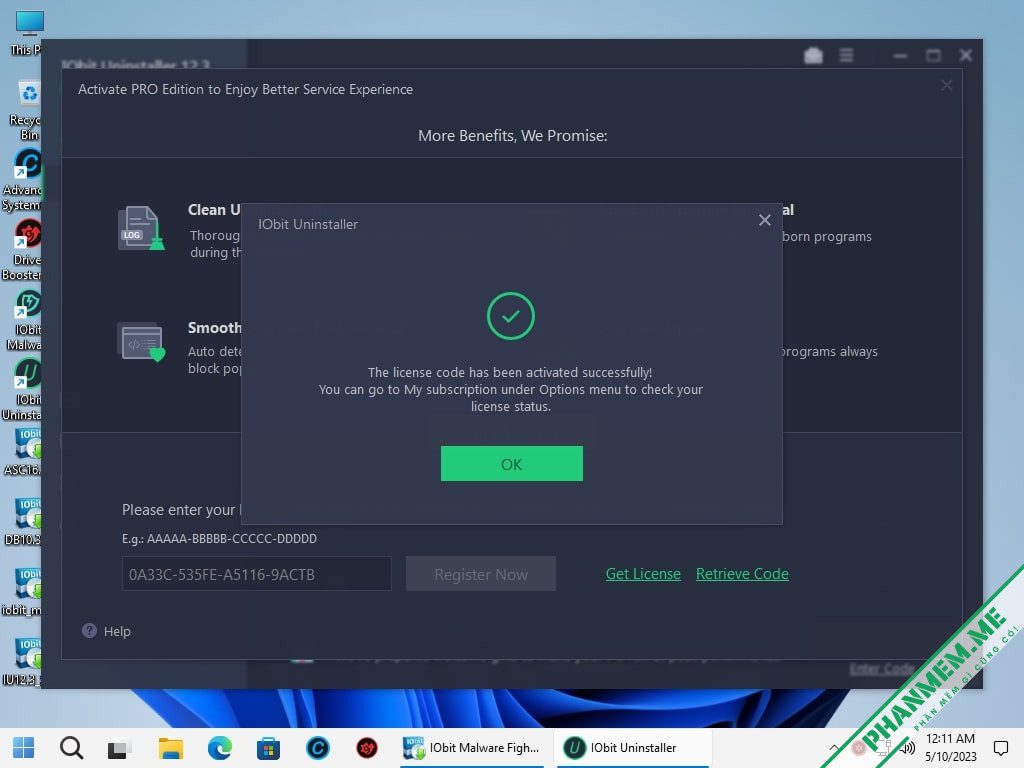Open Task View on the taskbar
Viewport: 1024px width, 768px height.
point(120,748)
